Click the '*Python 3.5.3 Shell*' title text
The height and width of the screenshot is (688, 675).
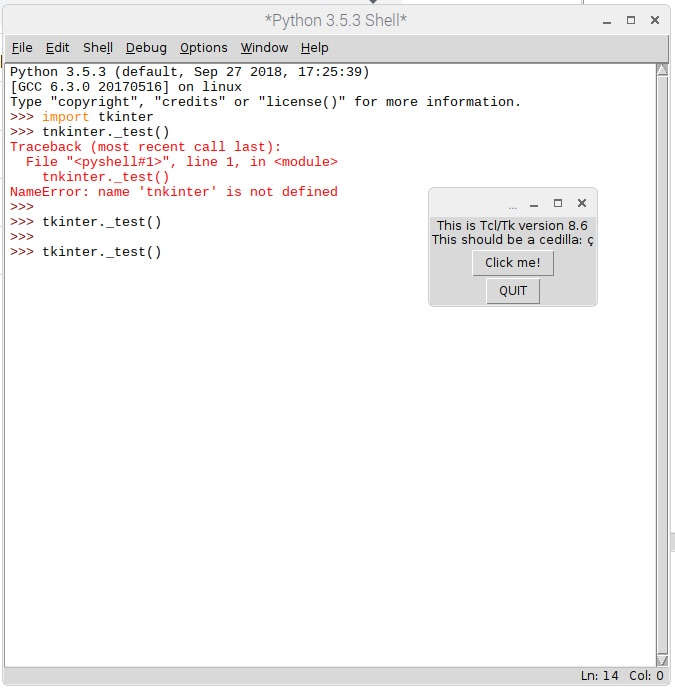pyautogui.click(x=336, y=20)
